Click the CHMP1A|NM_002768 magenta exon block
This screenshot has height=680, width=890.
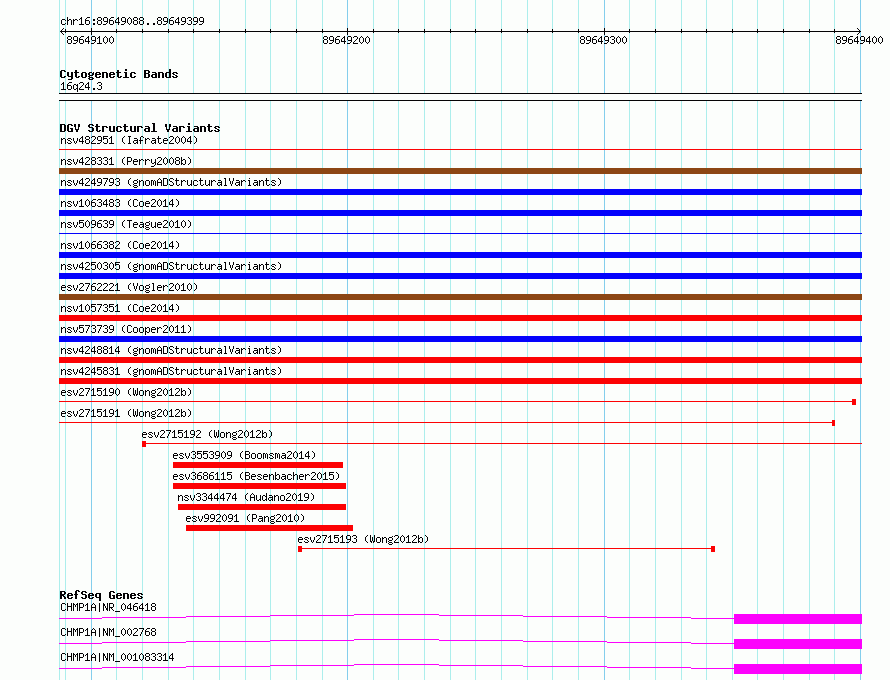click(x=798, y=644)
